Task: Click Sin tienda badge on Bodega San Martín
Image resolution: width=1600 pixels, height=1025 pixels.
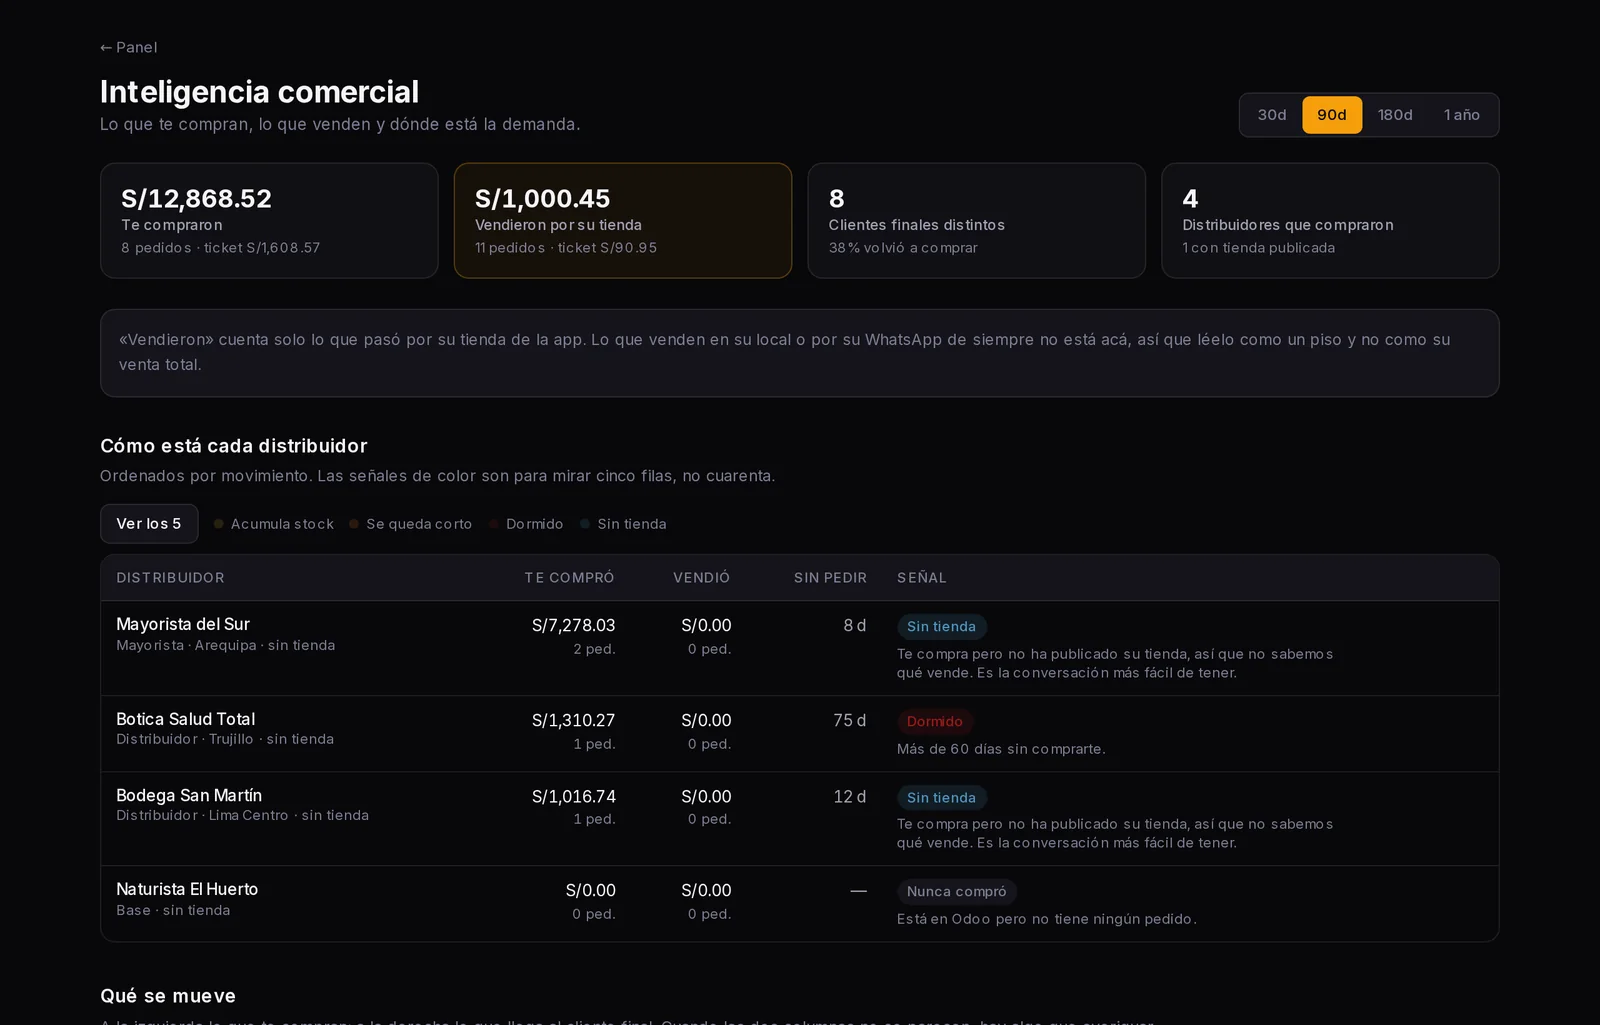Action: (x=941, y=798)
